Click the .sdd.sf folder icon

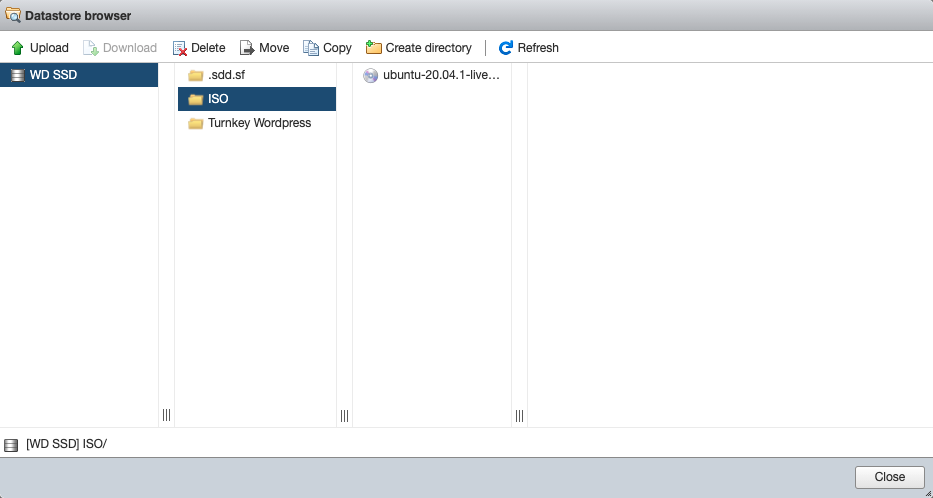point(196,76)
